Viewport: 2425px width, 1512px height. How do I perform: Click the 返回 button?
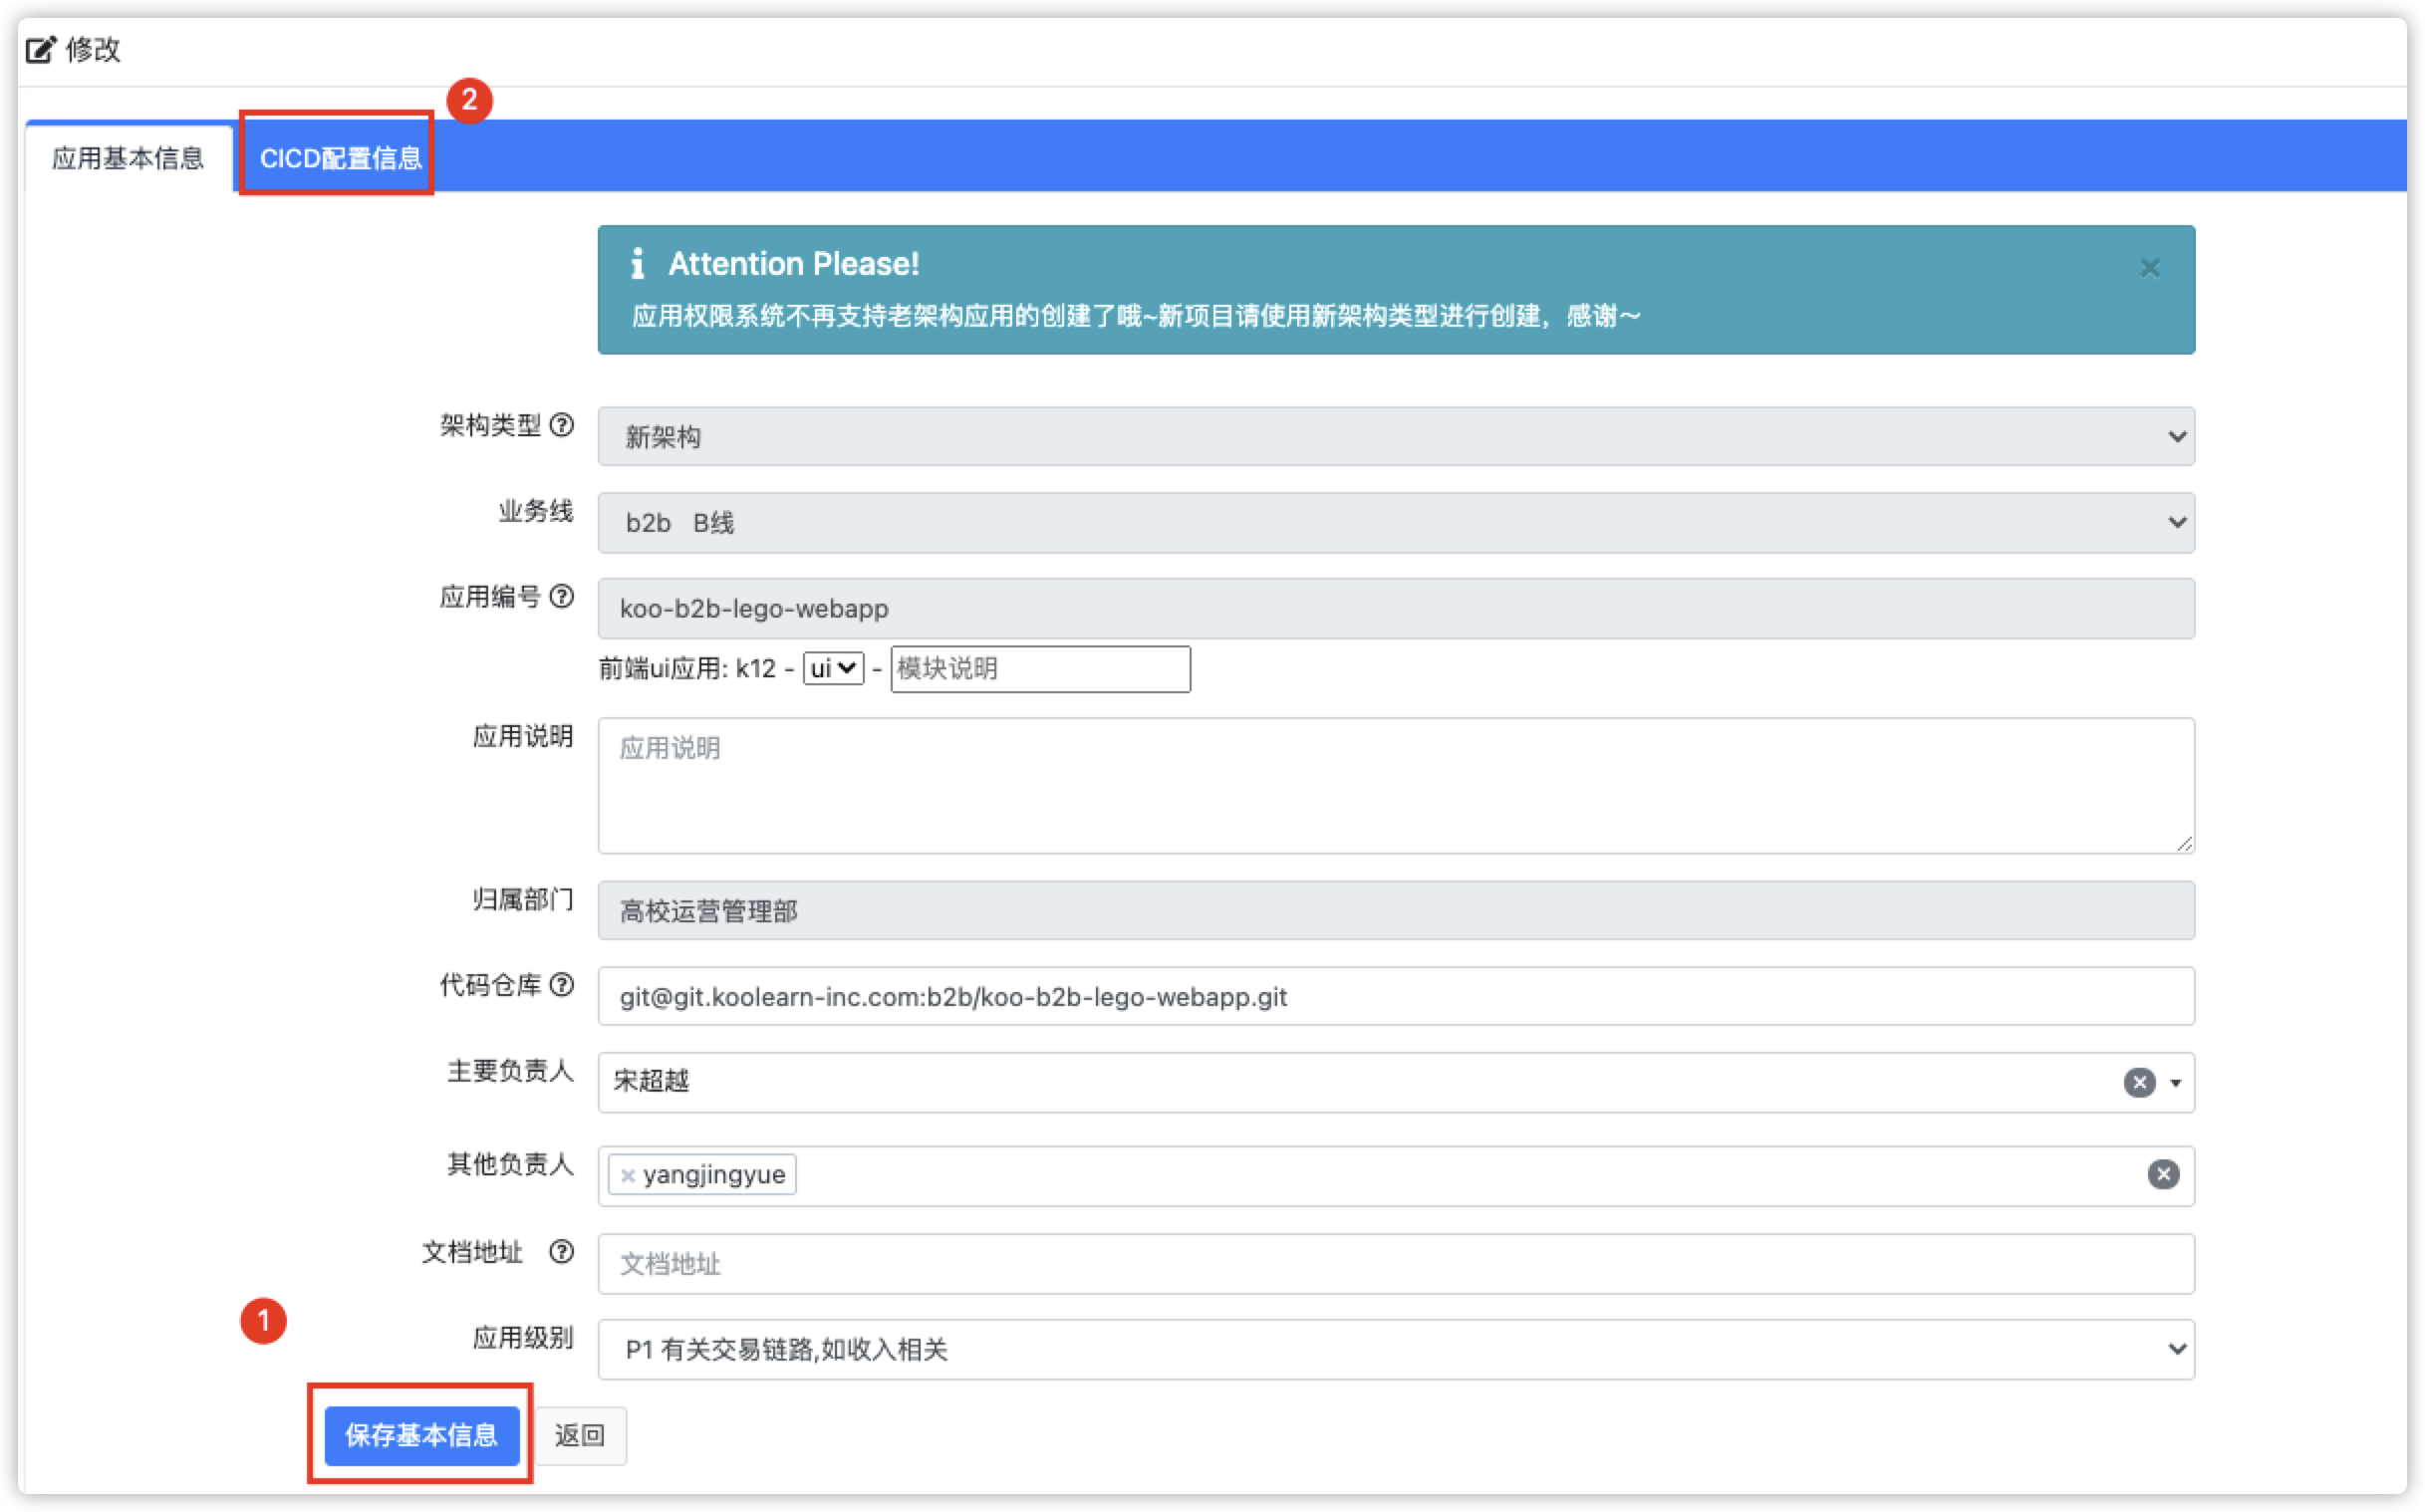(x=580, y=1435)
